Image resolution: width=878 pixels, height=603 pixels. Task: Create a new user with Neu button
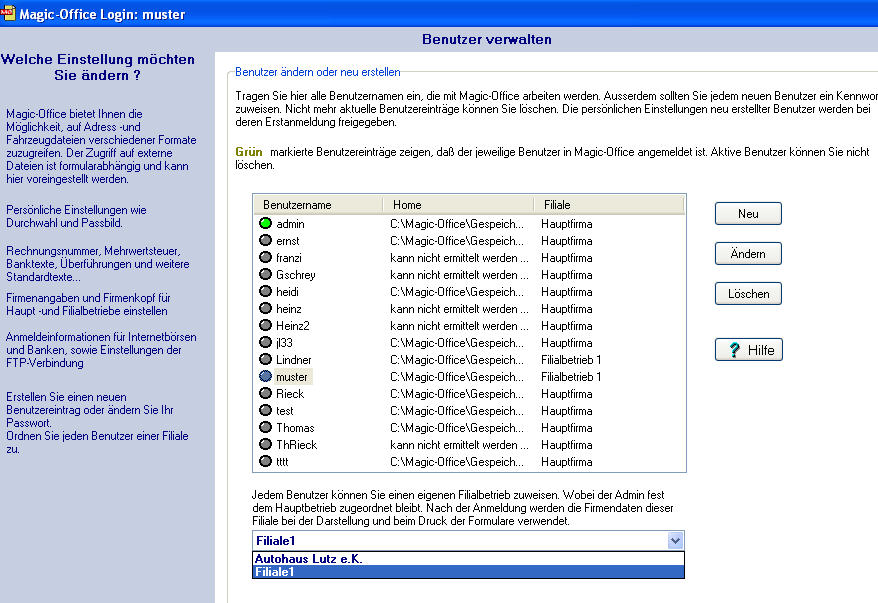coord(748,213)
